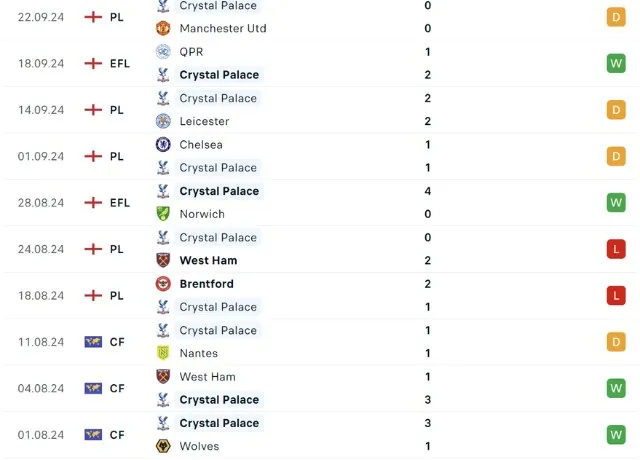This screenshot has height=460, width=640.
Task: Select the 14.09.24 match date
Action: [x=41, y=110]
